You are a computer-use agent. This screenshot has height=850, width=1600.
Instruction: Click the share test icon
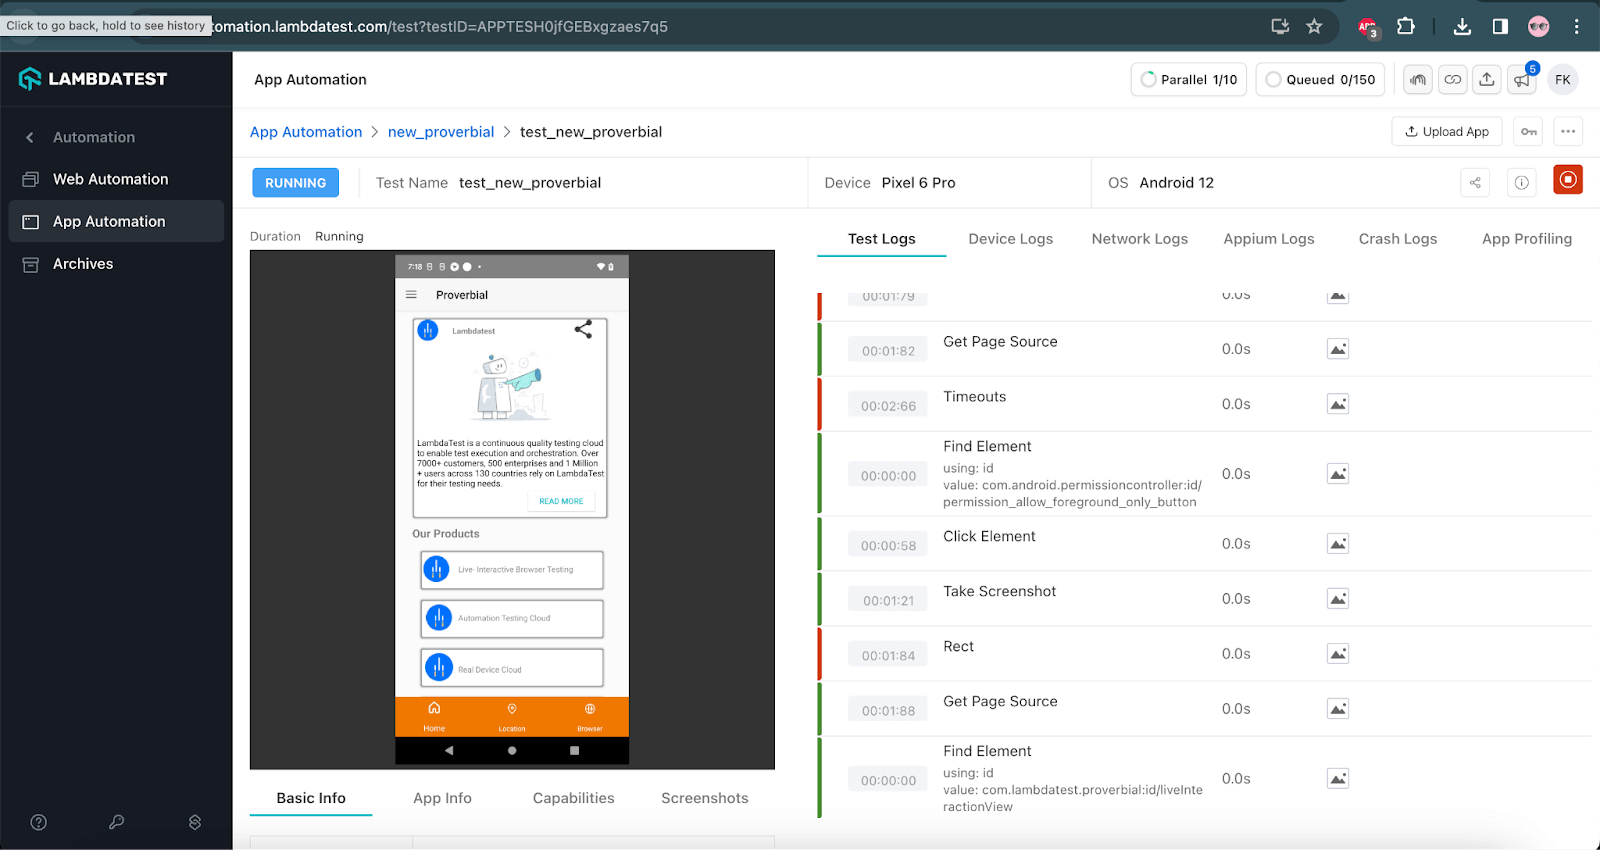(1475, 182)
